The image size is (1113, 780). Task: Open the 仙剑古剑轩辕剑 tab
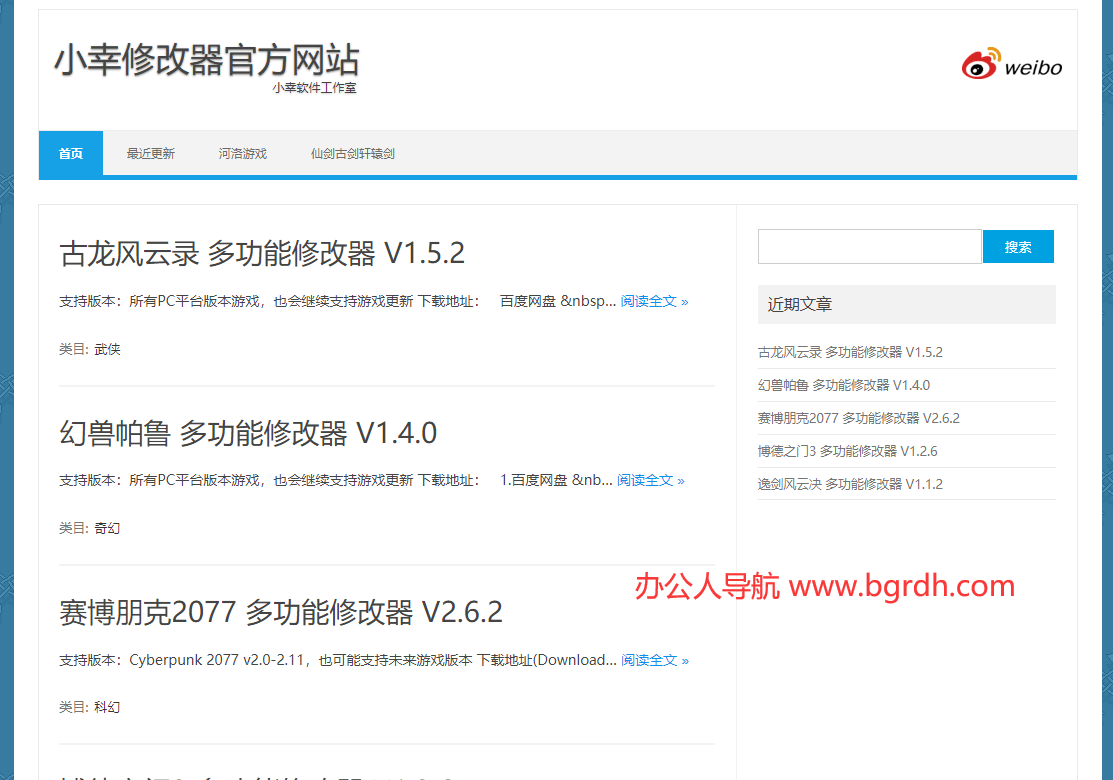tap(352, 153)
